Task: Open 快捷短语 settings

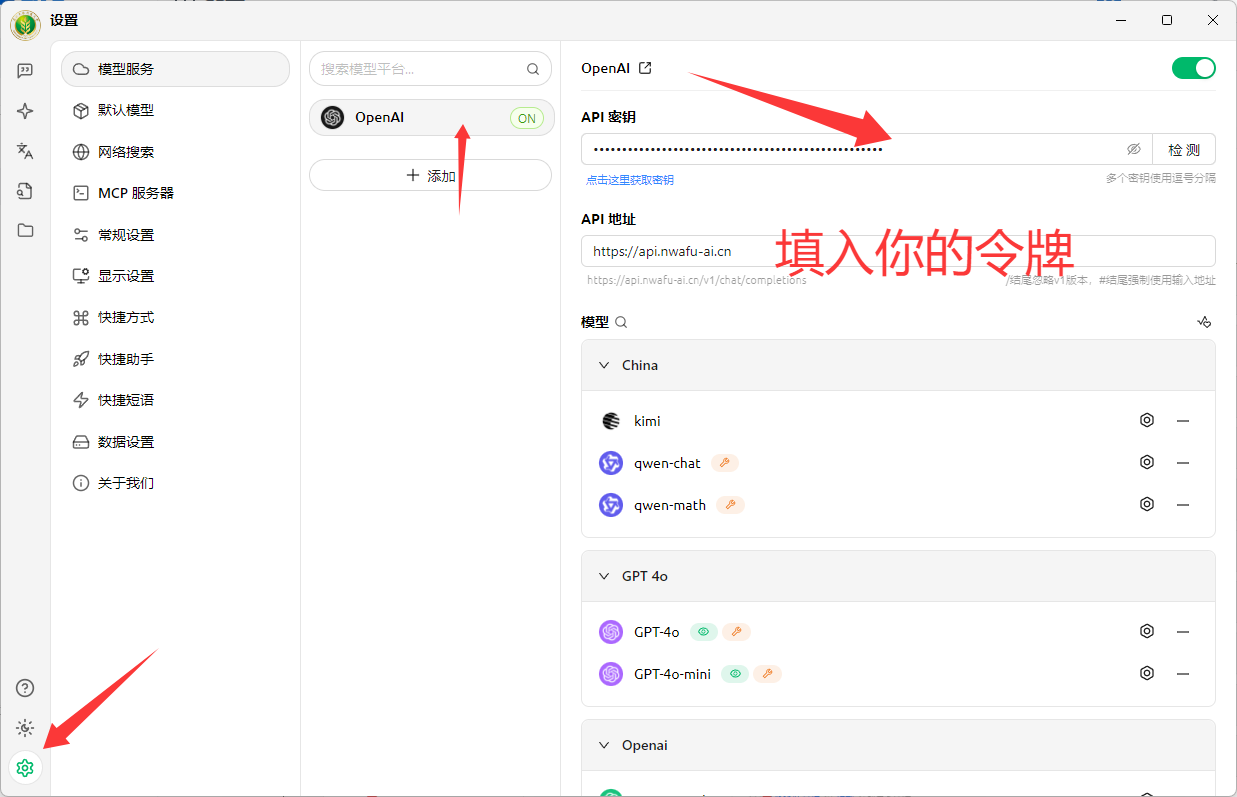Action: click(175, 400)
